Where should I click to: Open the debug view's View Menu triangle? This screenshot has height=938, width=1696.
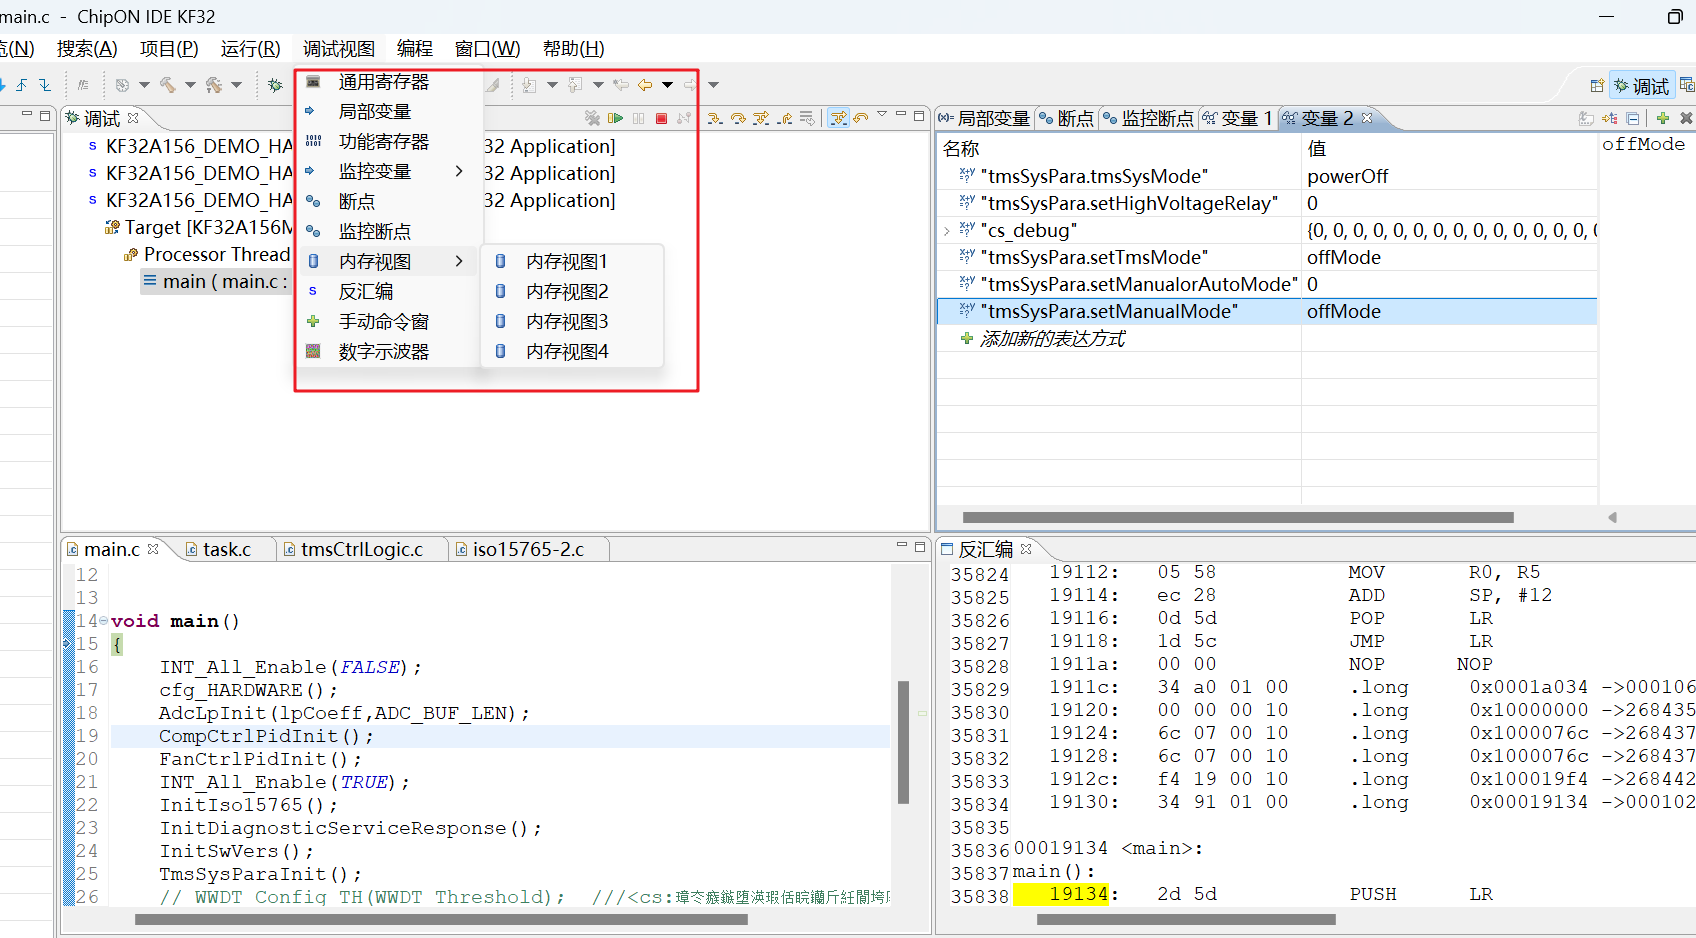point(882,114)
